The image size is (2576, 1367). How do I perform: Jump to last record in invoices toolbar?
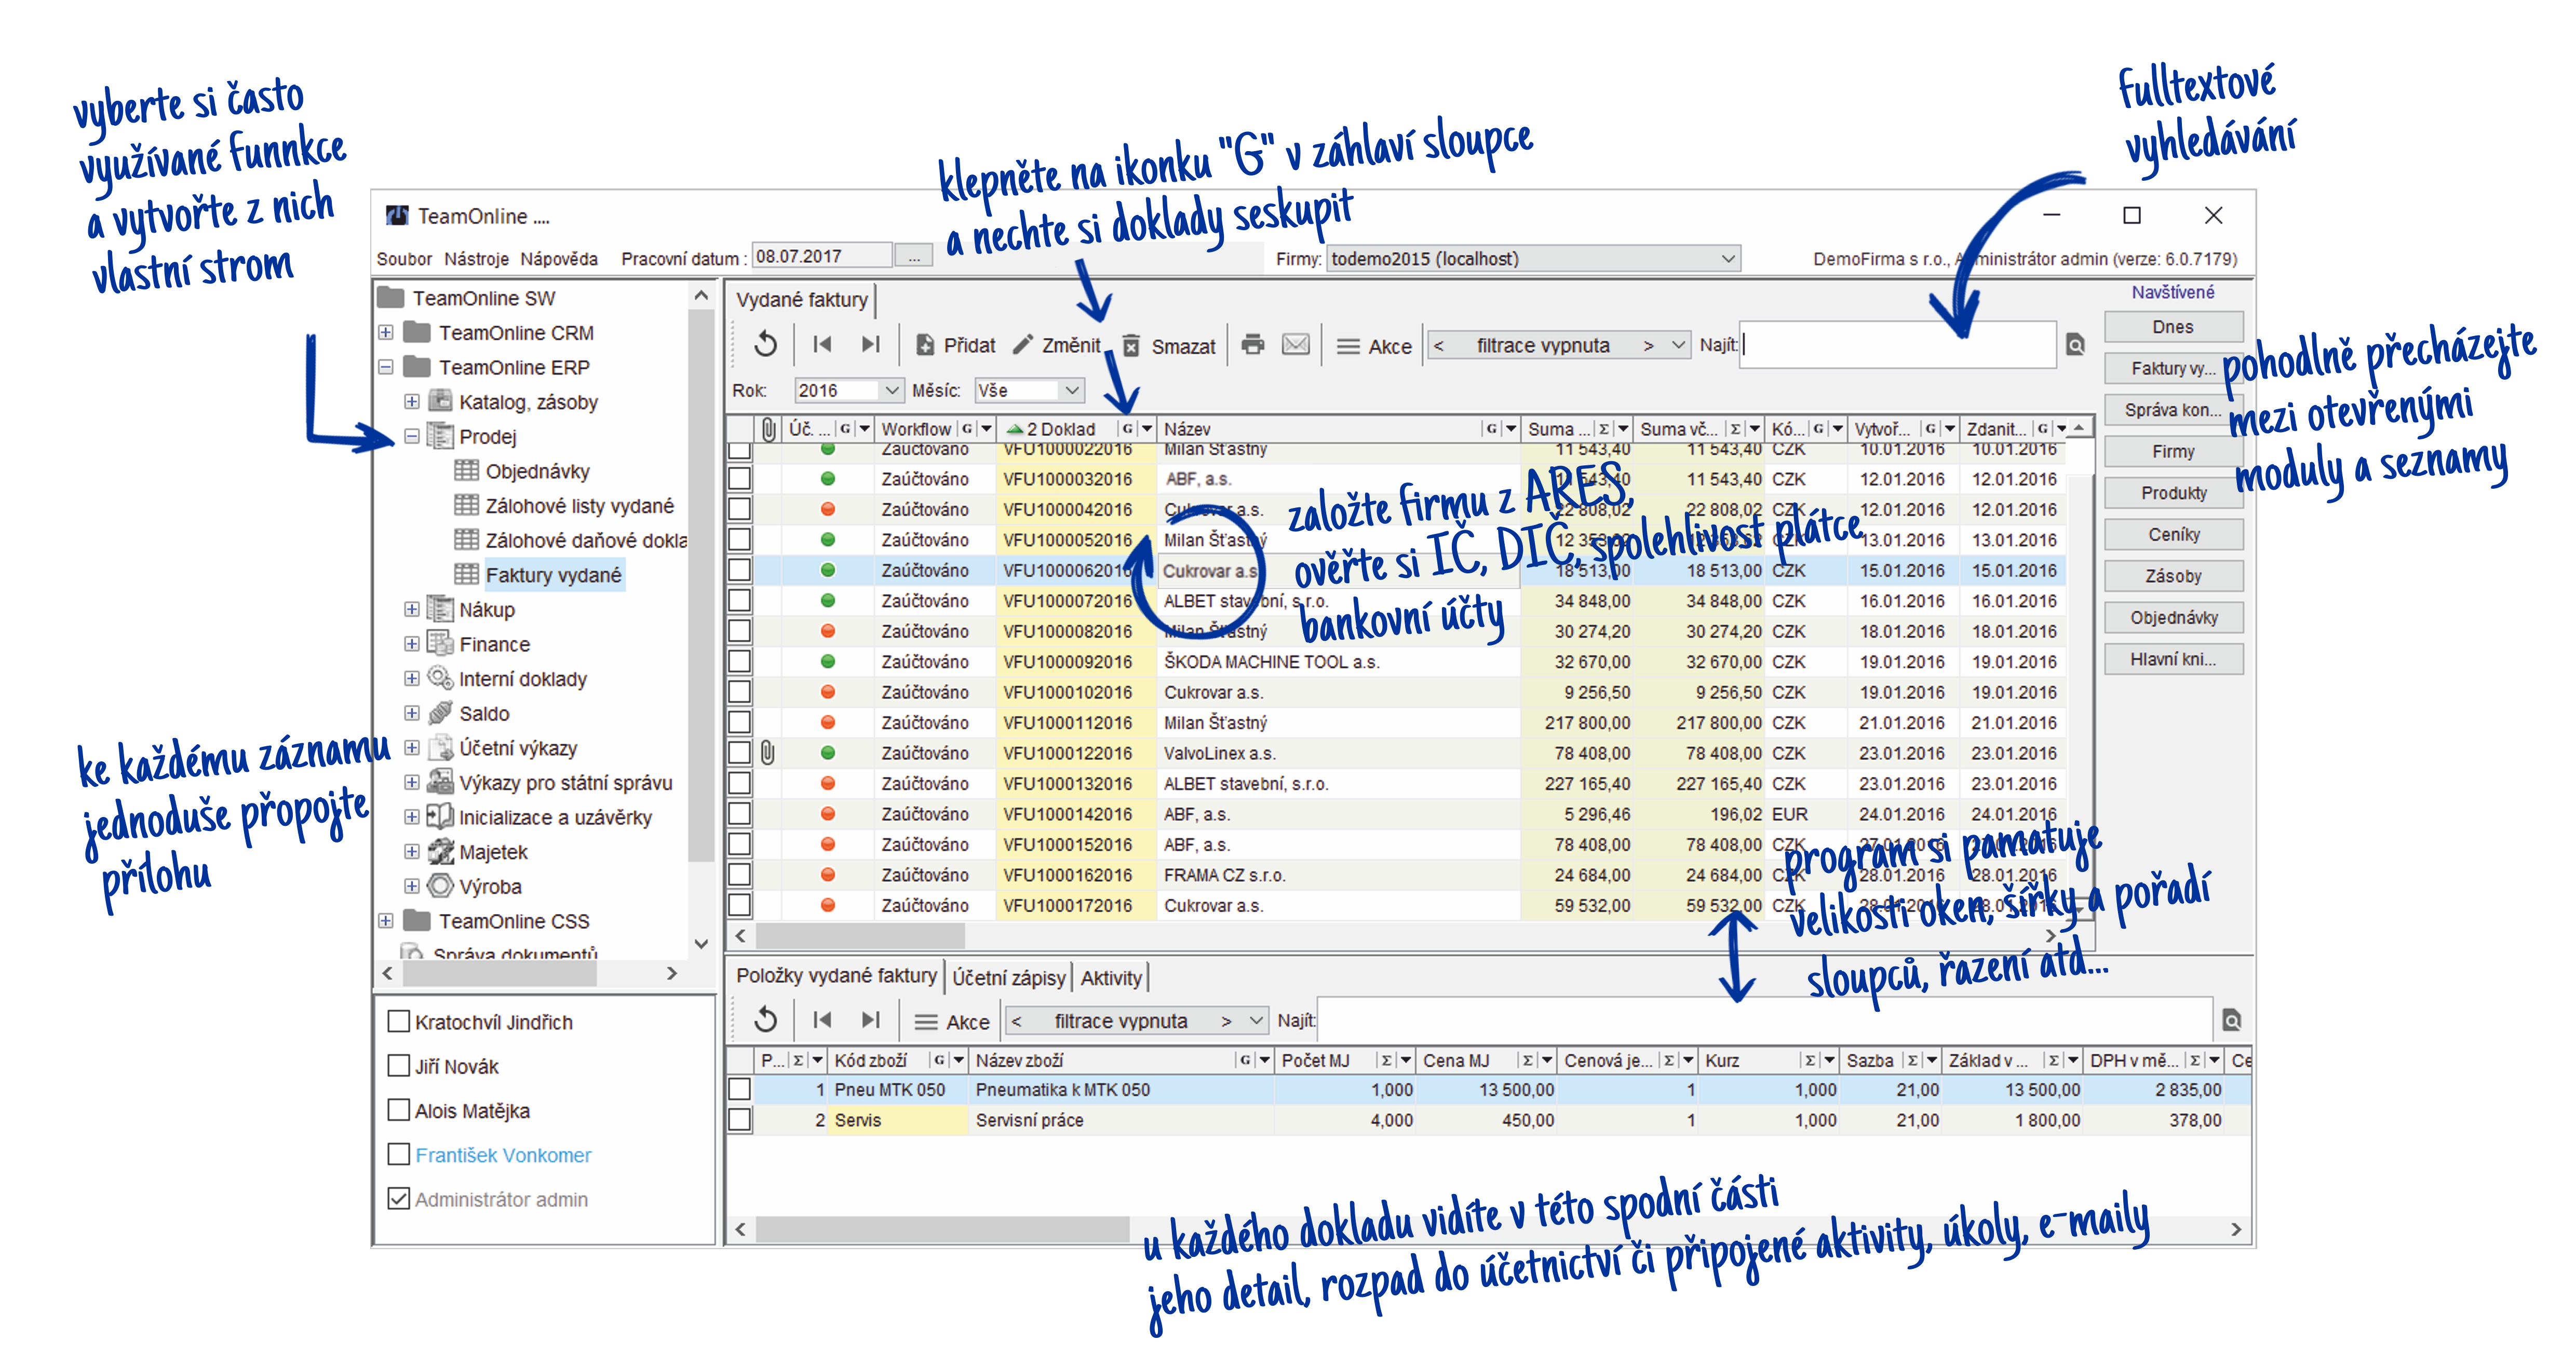tap(870, 345)
